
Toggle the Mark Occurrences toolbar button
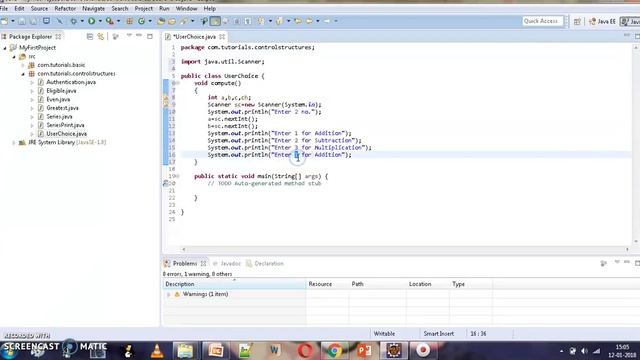pos(215,21)
